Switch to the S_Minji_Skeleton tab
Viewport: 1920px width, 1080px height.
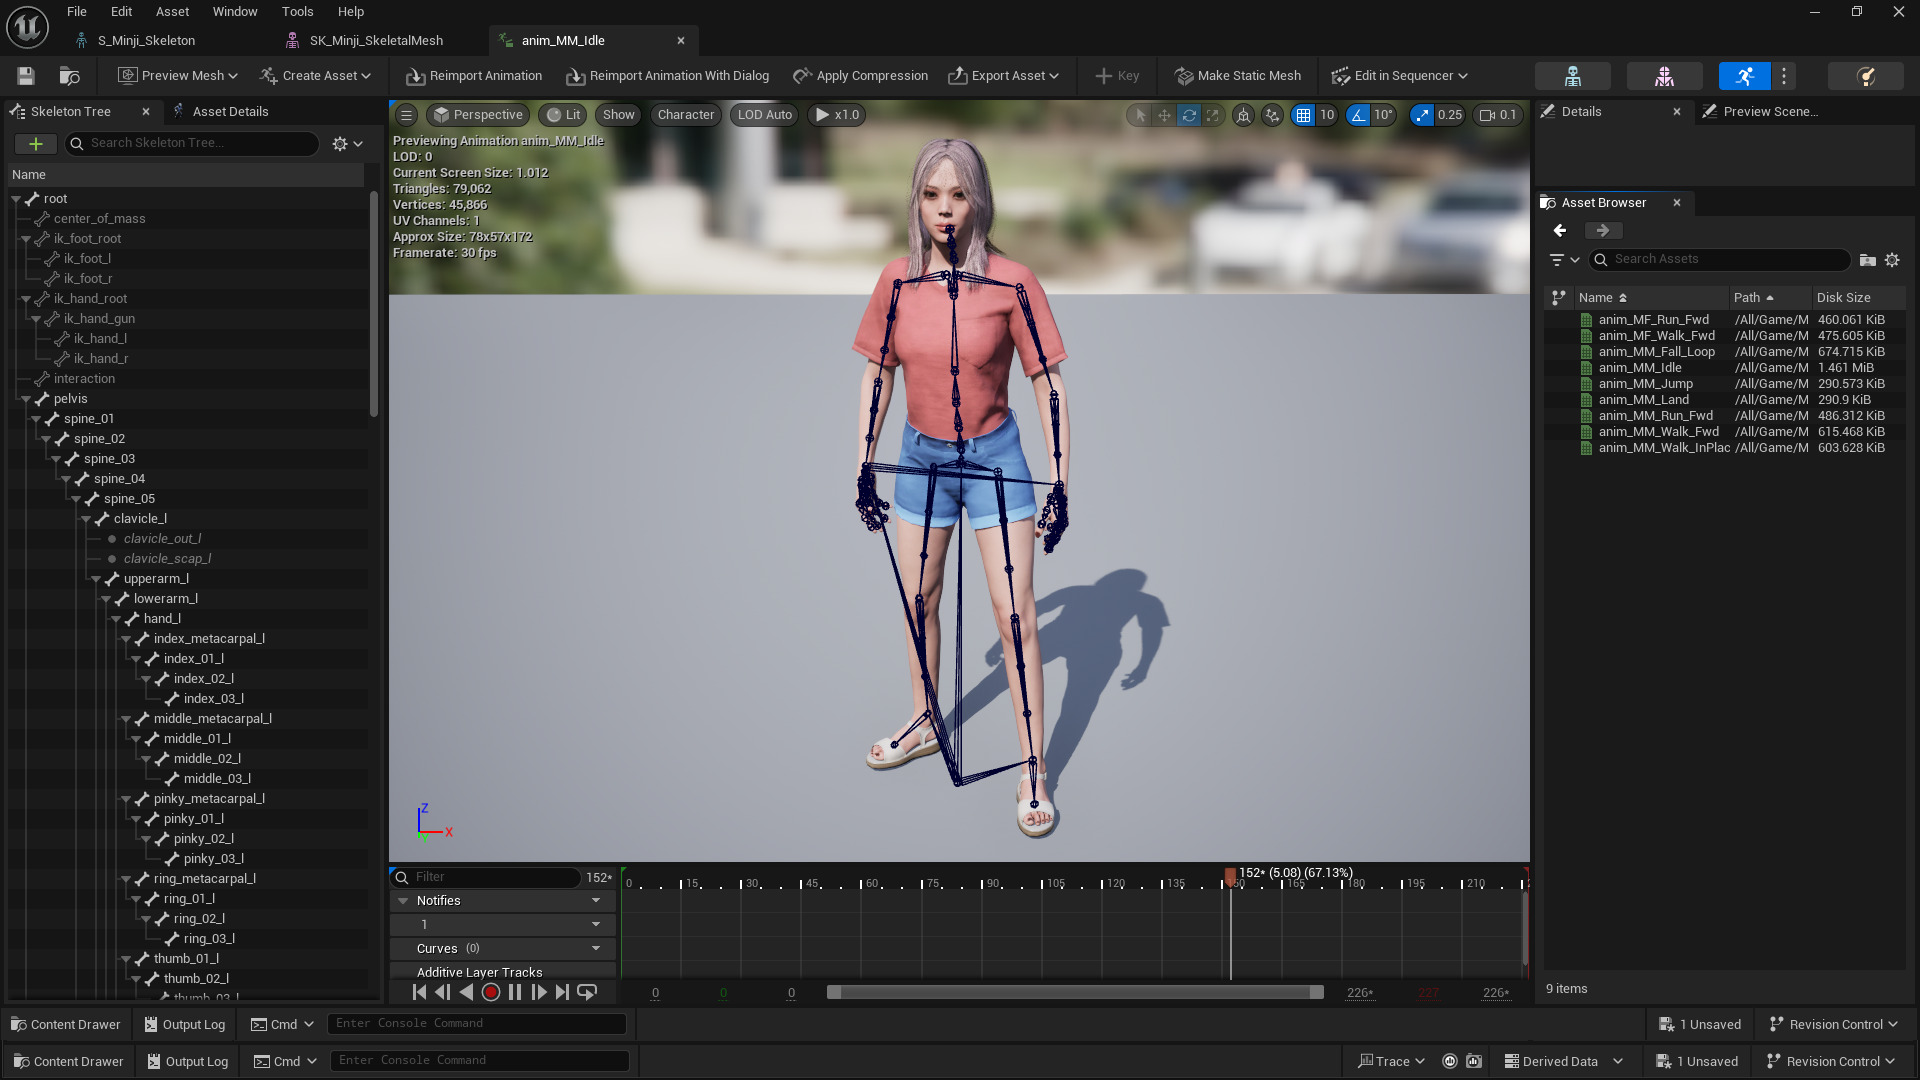[x=146, y=41]
